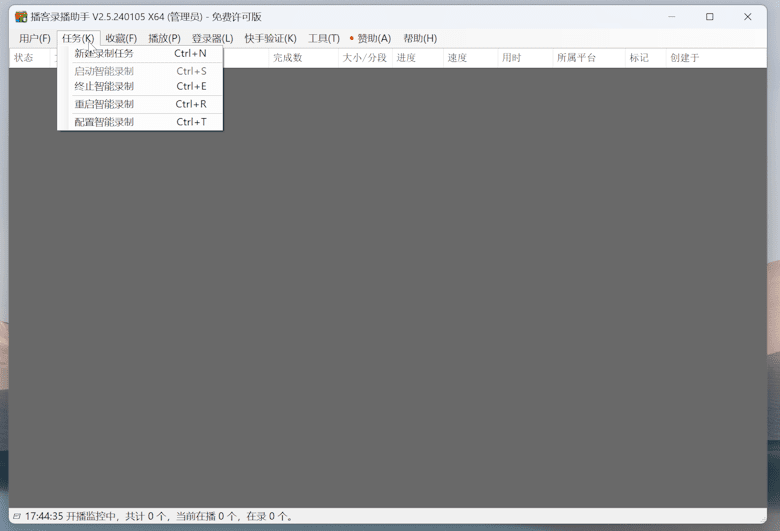Click the status bar monitor icon
This screenshot has height=531, width=780.
(x=17, y=516)
